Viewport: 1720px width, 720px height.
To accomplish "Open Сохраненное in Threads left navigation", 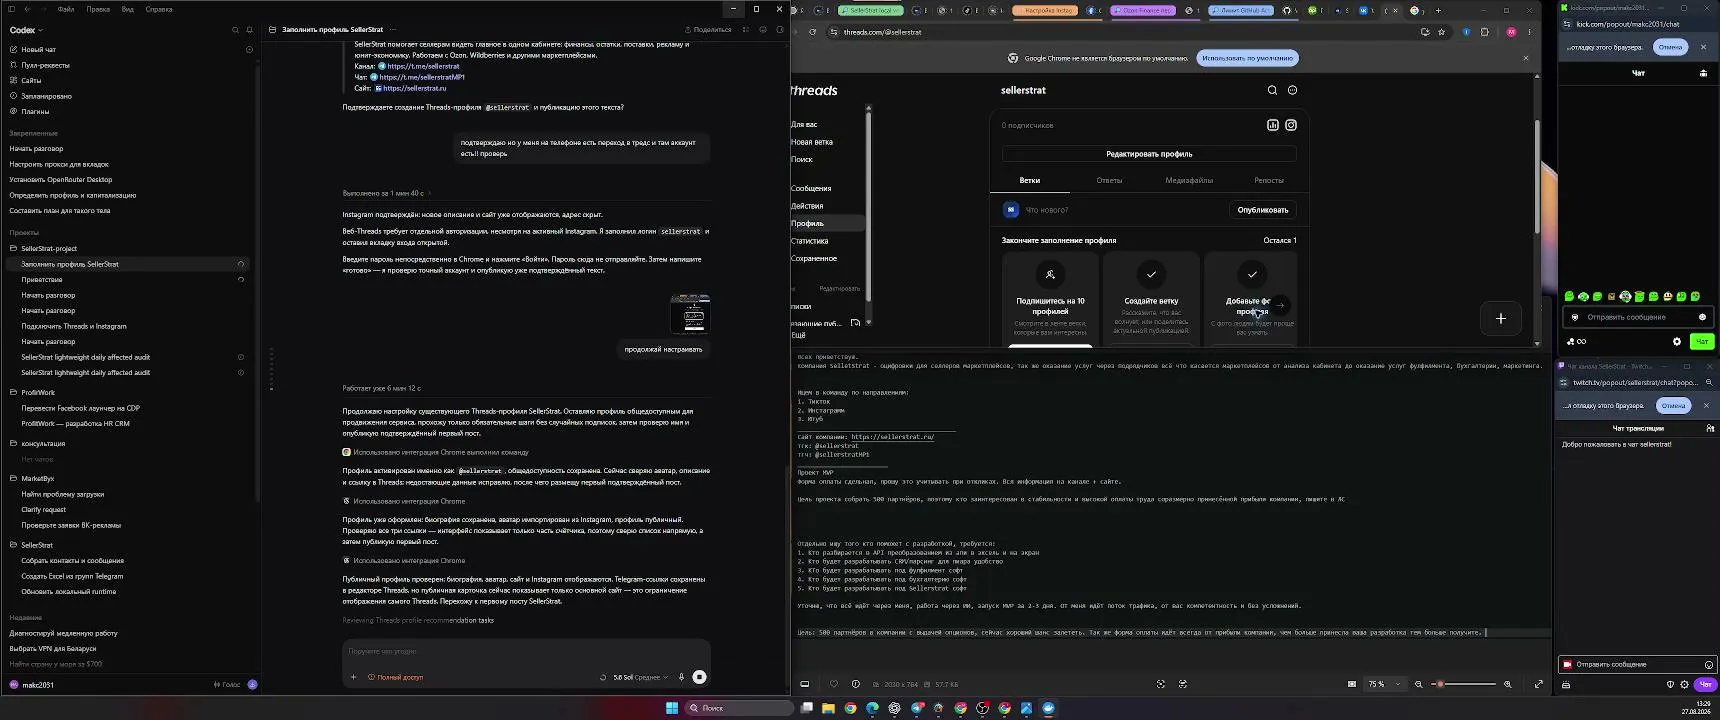I will [x=814, y=258].
